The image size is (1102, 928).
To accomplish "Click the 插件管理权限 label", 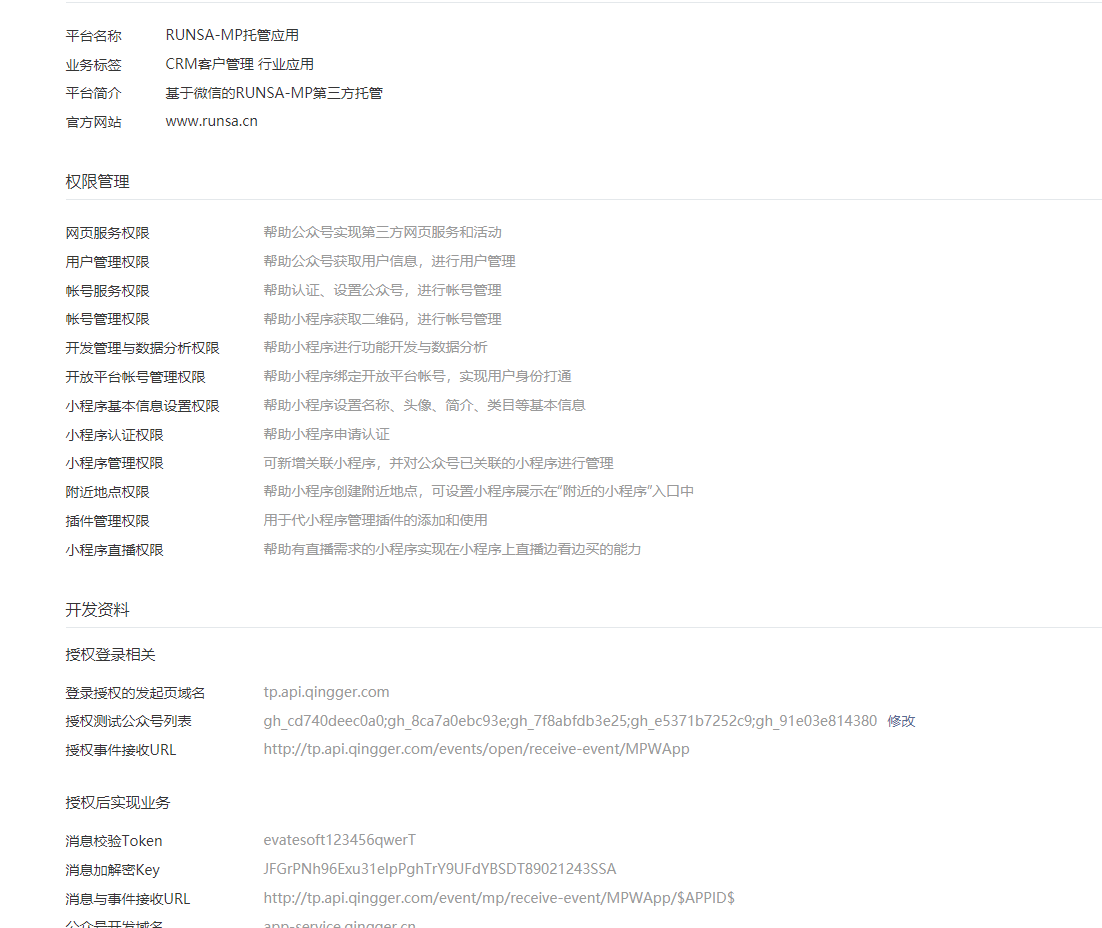I will tap(108, 521).
